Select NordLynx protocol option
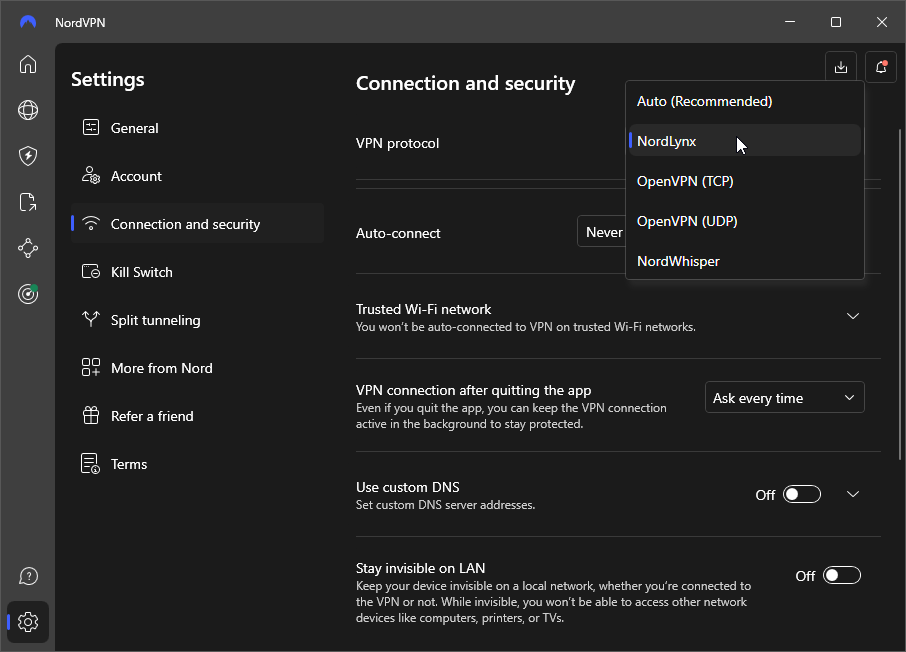This screenshot has height=652, width=906. 745,140
